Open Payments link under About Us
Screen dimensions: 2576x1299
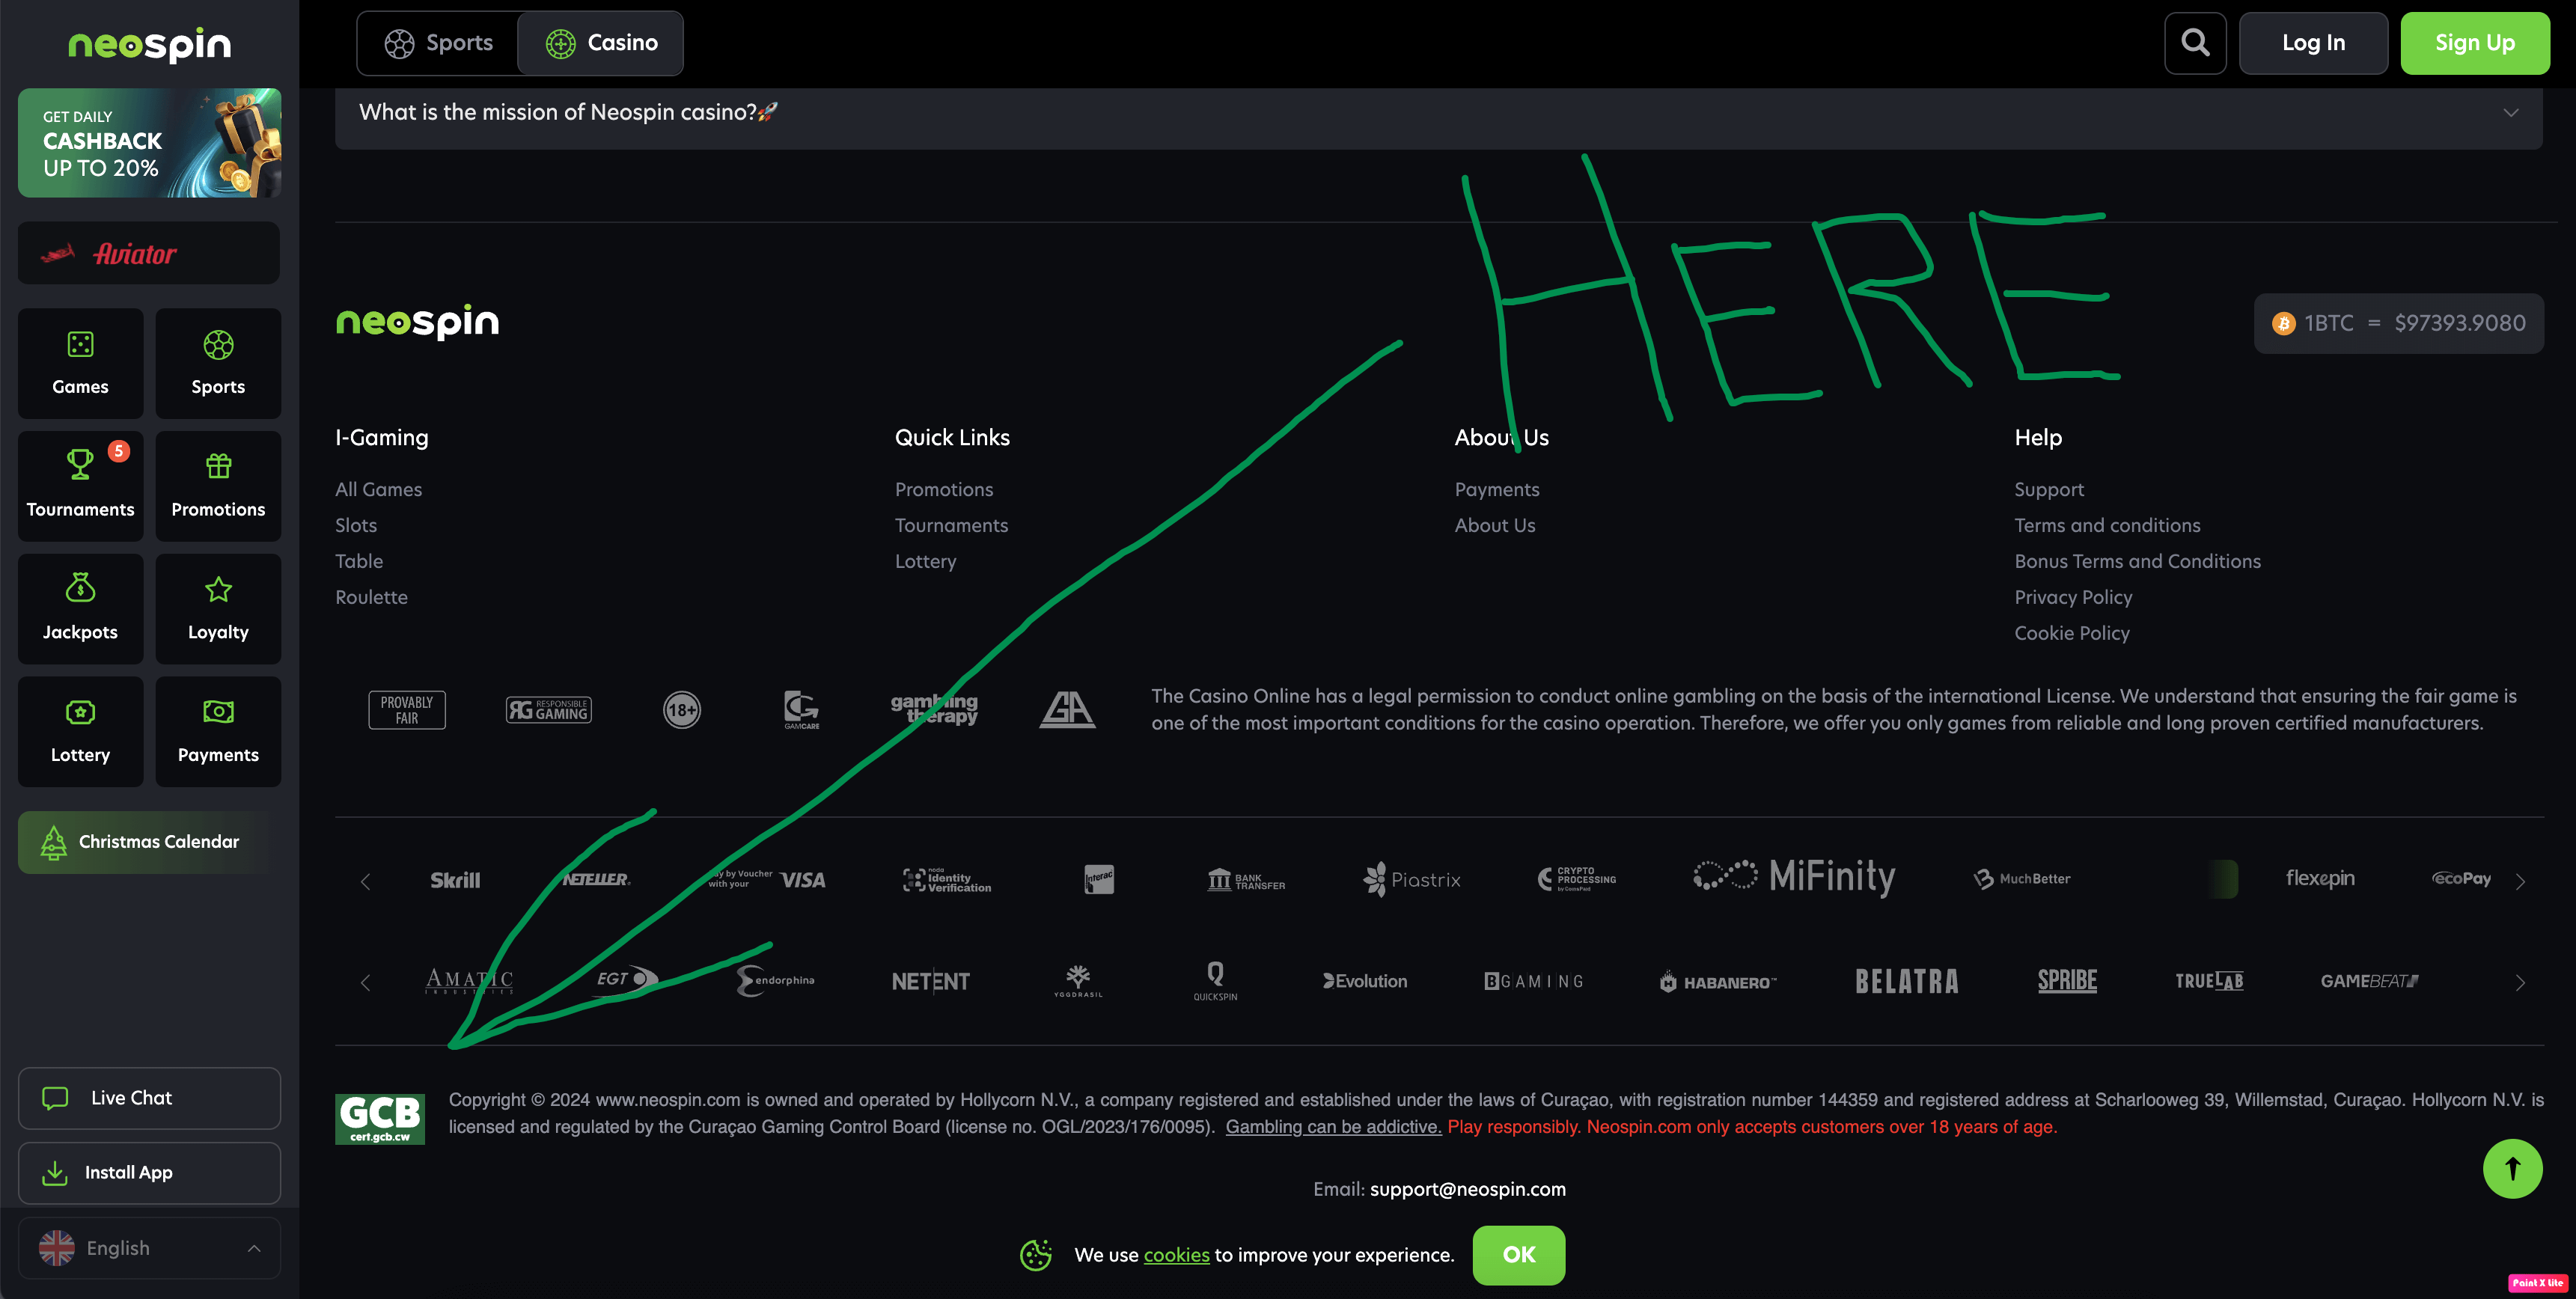(x=1496, y=489)
